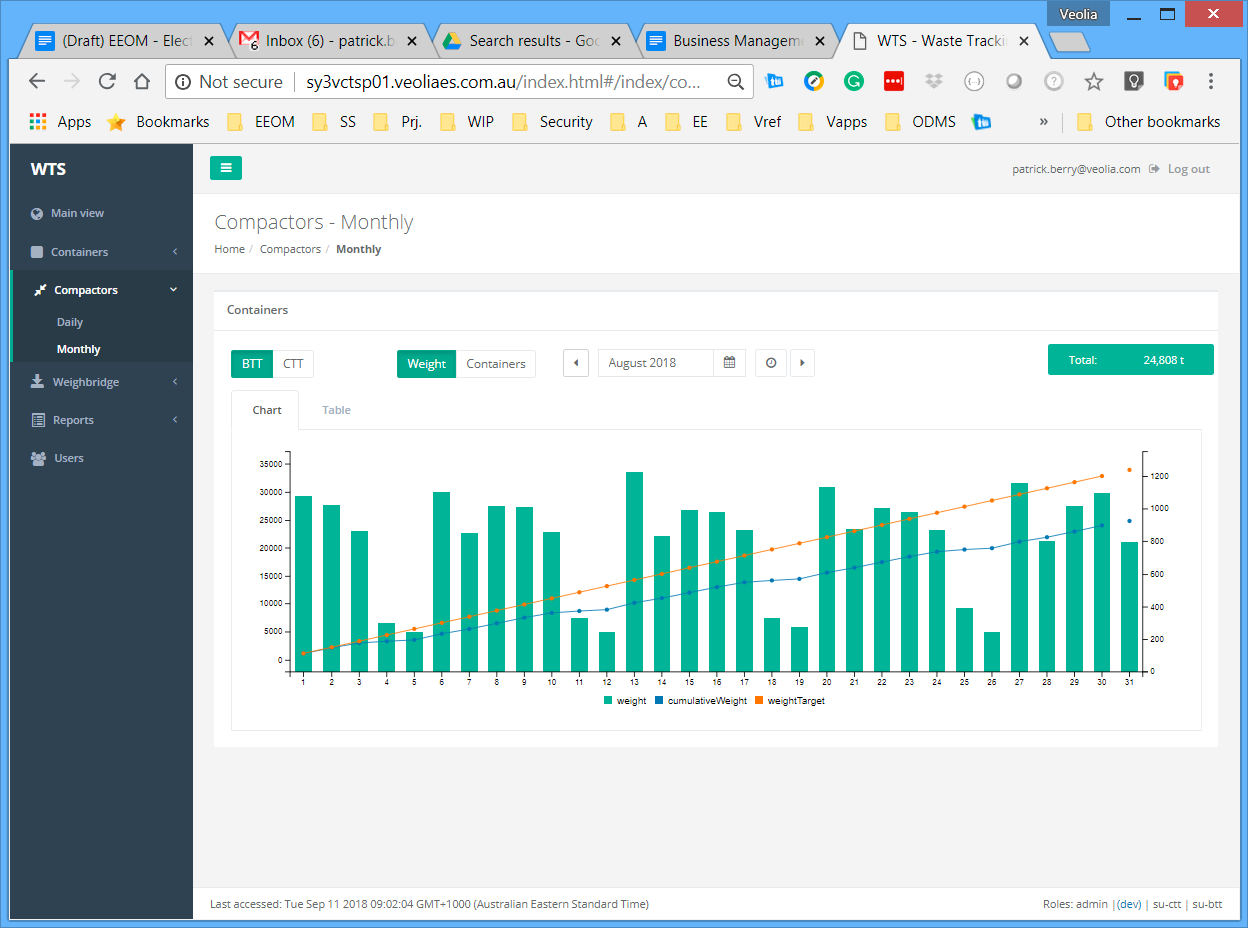Click the Veolia profile button
This screenshot has height=928, width=1248.
[1078, 14]
